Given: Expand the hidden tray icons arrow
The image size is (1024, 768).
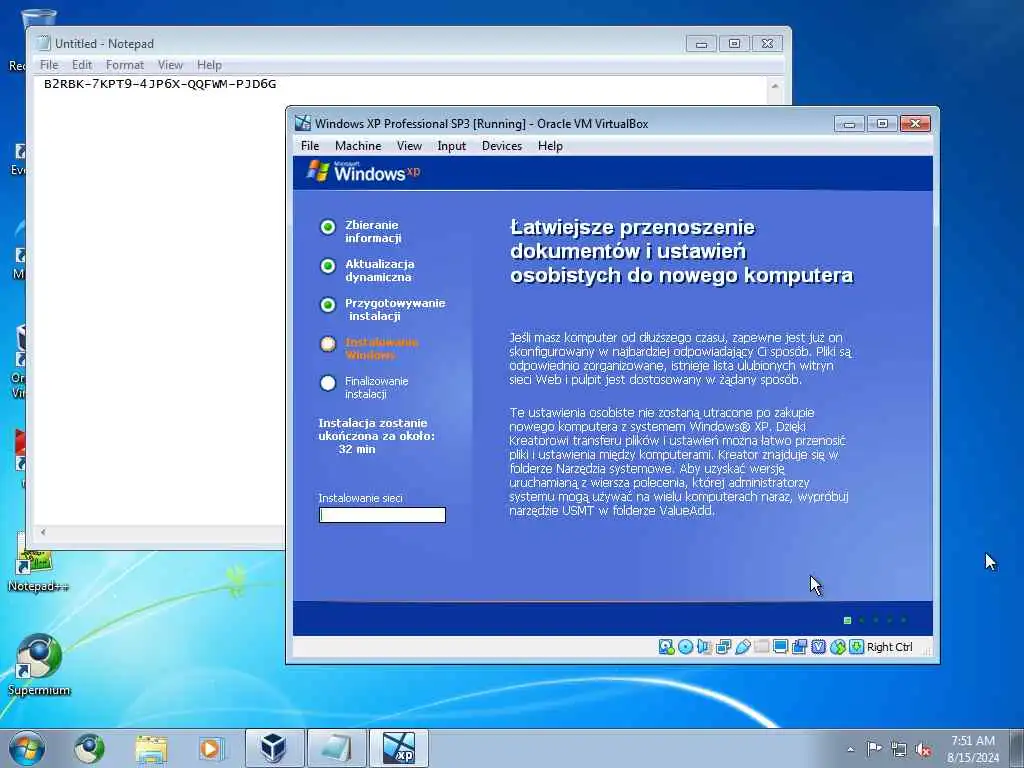Looking at the screenshot, I should 850,750.
